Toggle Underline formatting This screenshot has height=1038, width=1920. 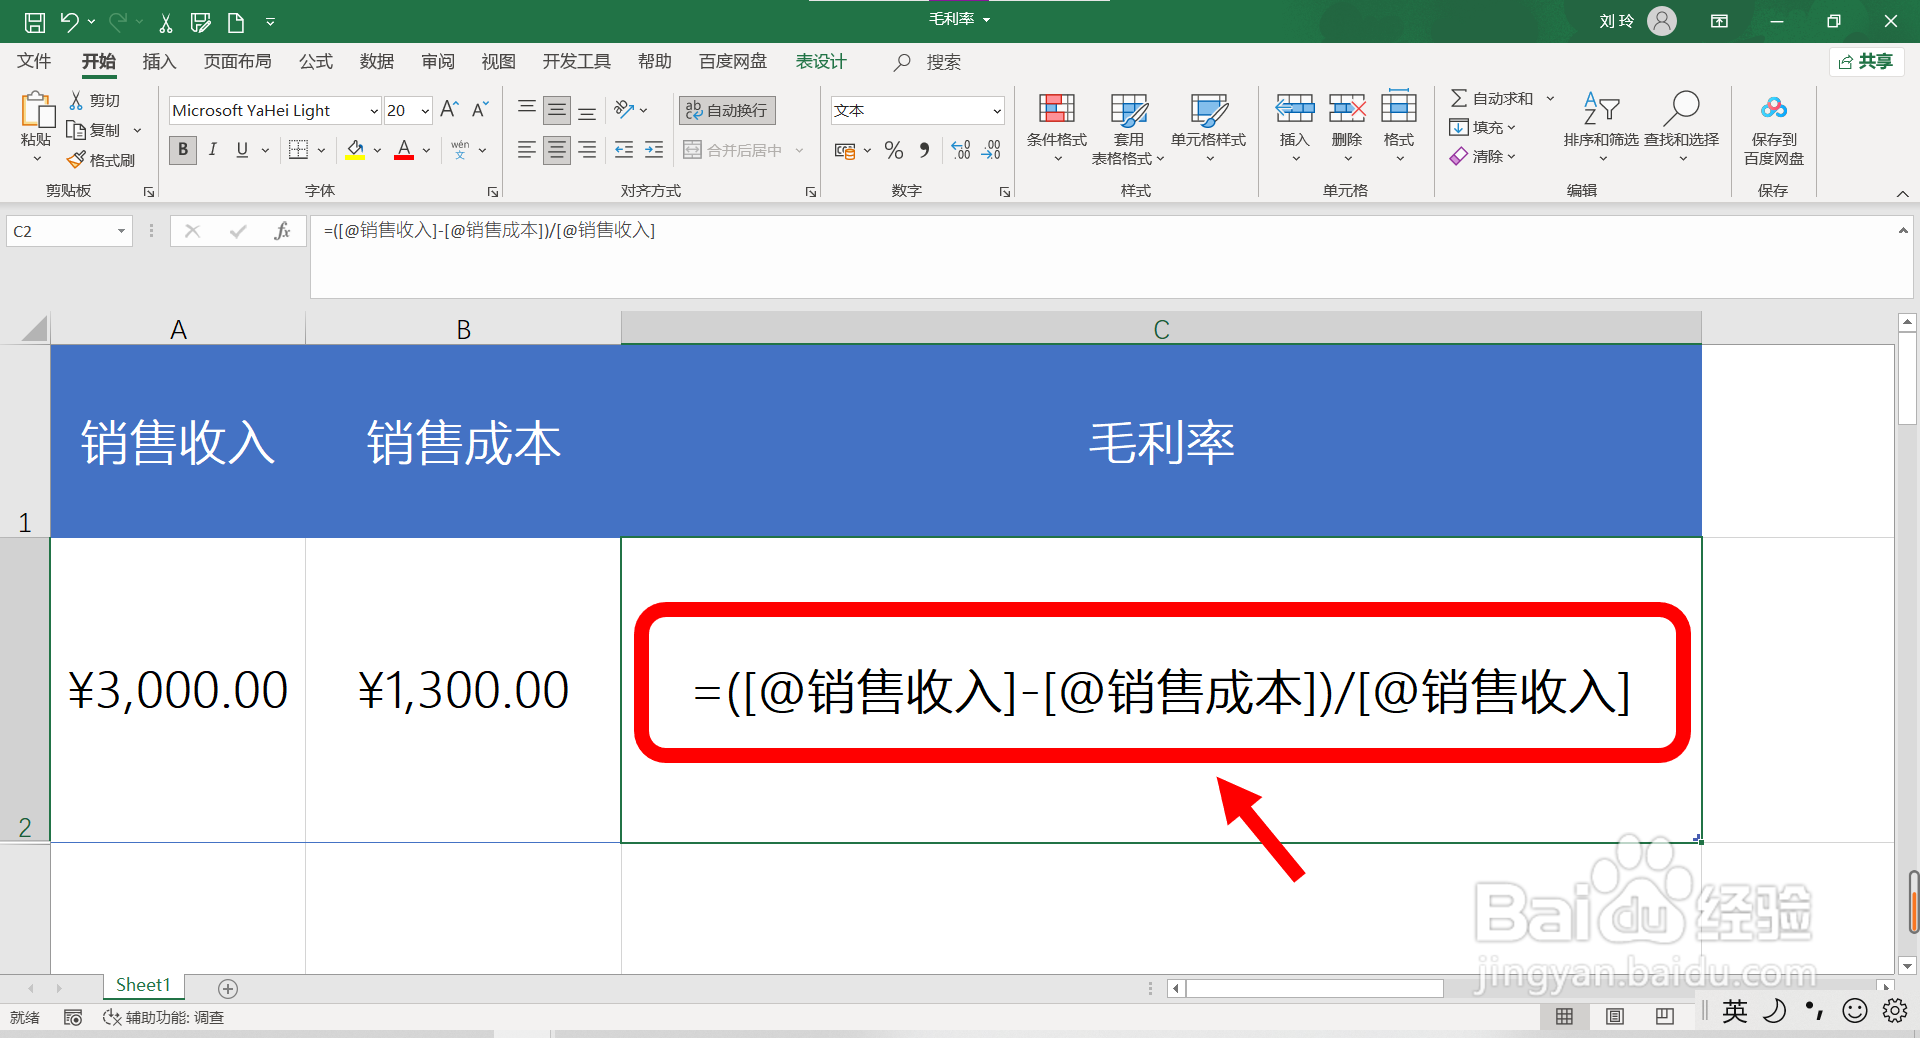pyautogui.click(x=242, y=150)
